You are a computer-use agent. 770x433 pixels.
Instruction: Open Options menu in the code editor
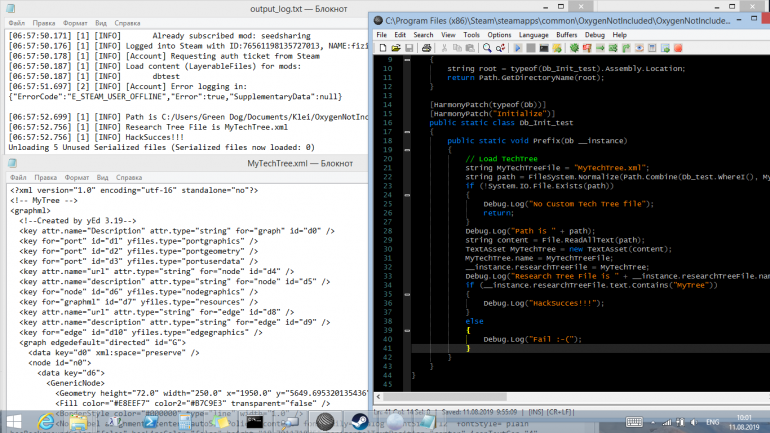(x=499, y=35)
